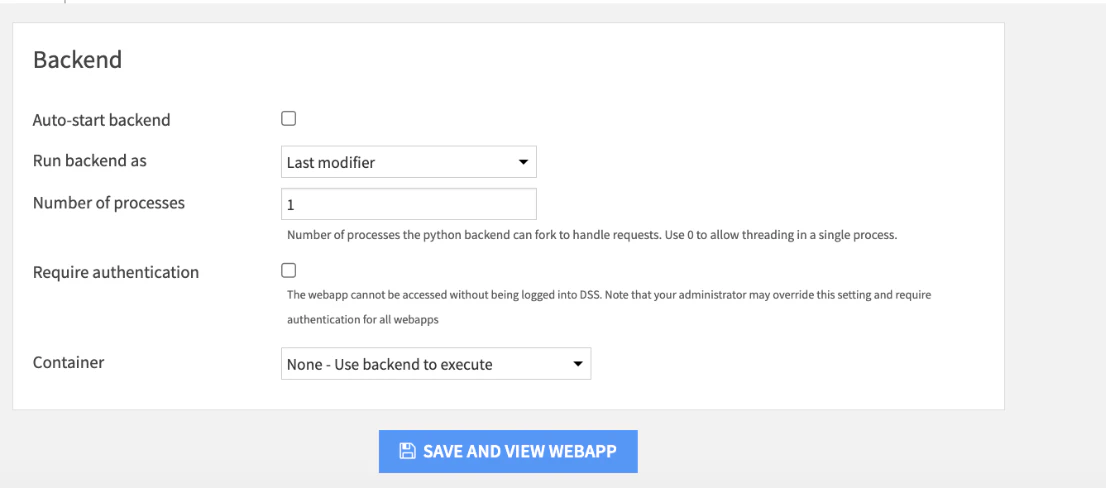
Task: Click the floppy disk save icon
Action: [407, 451]
